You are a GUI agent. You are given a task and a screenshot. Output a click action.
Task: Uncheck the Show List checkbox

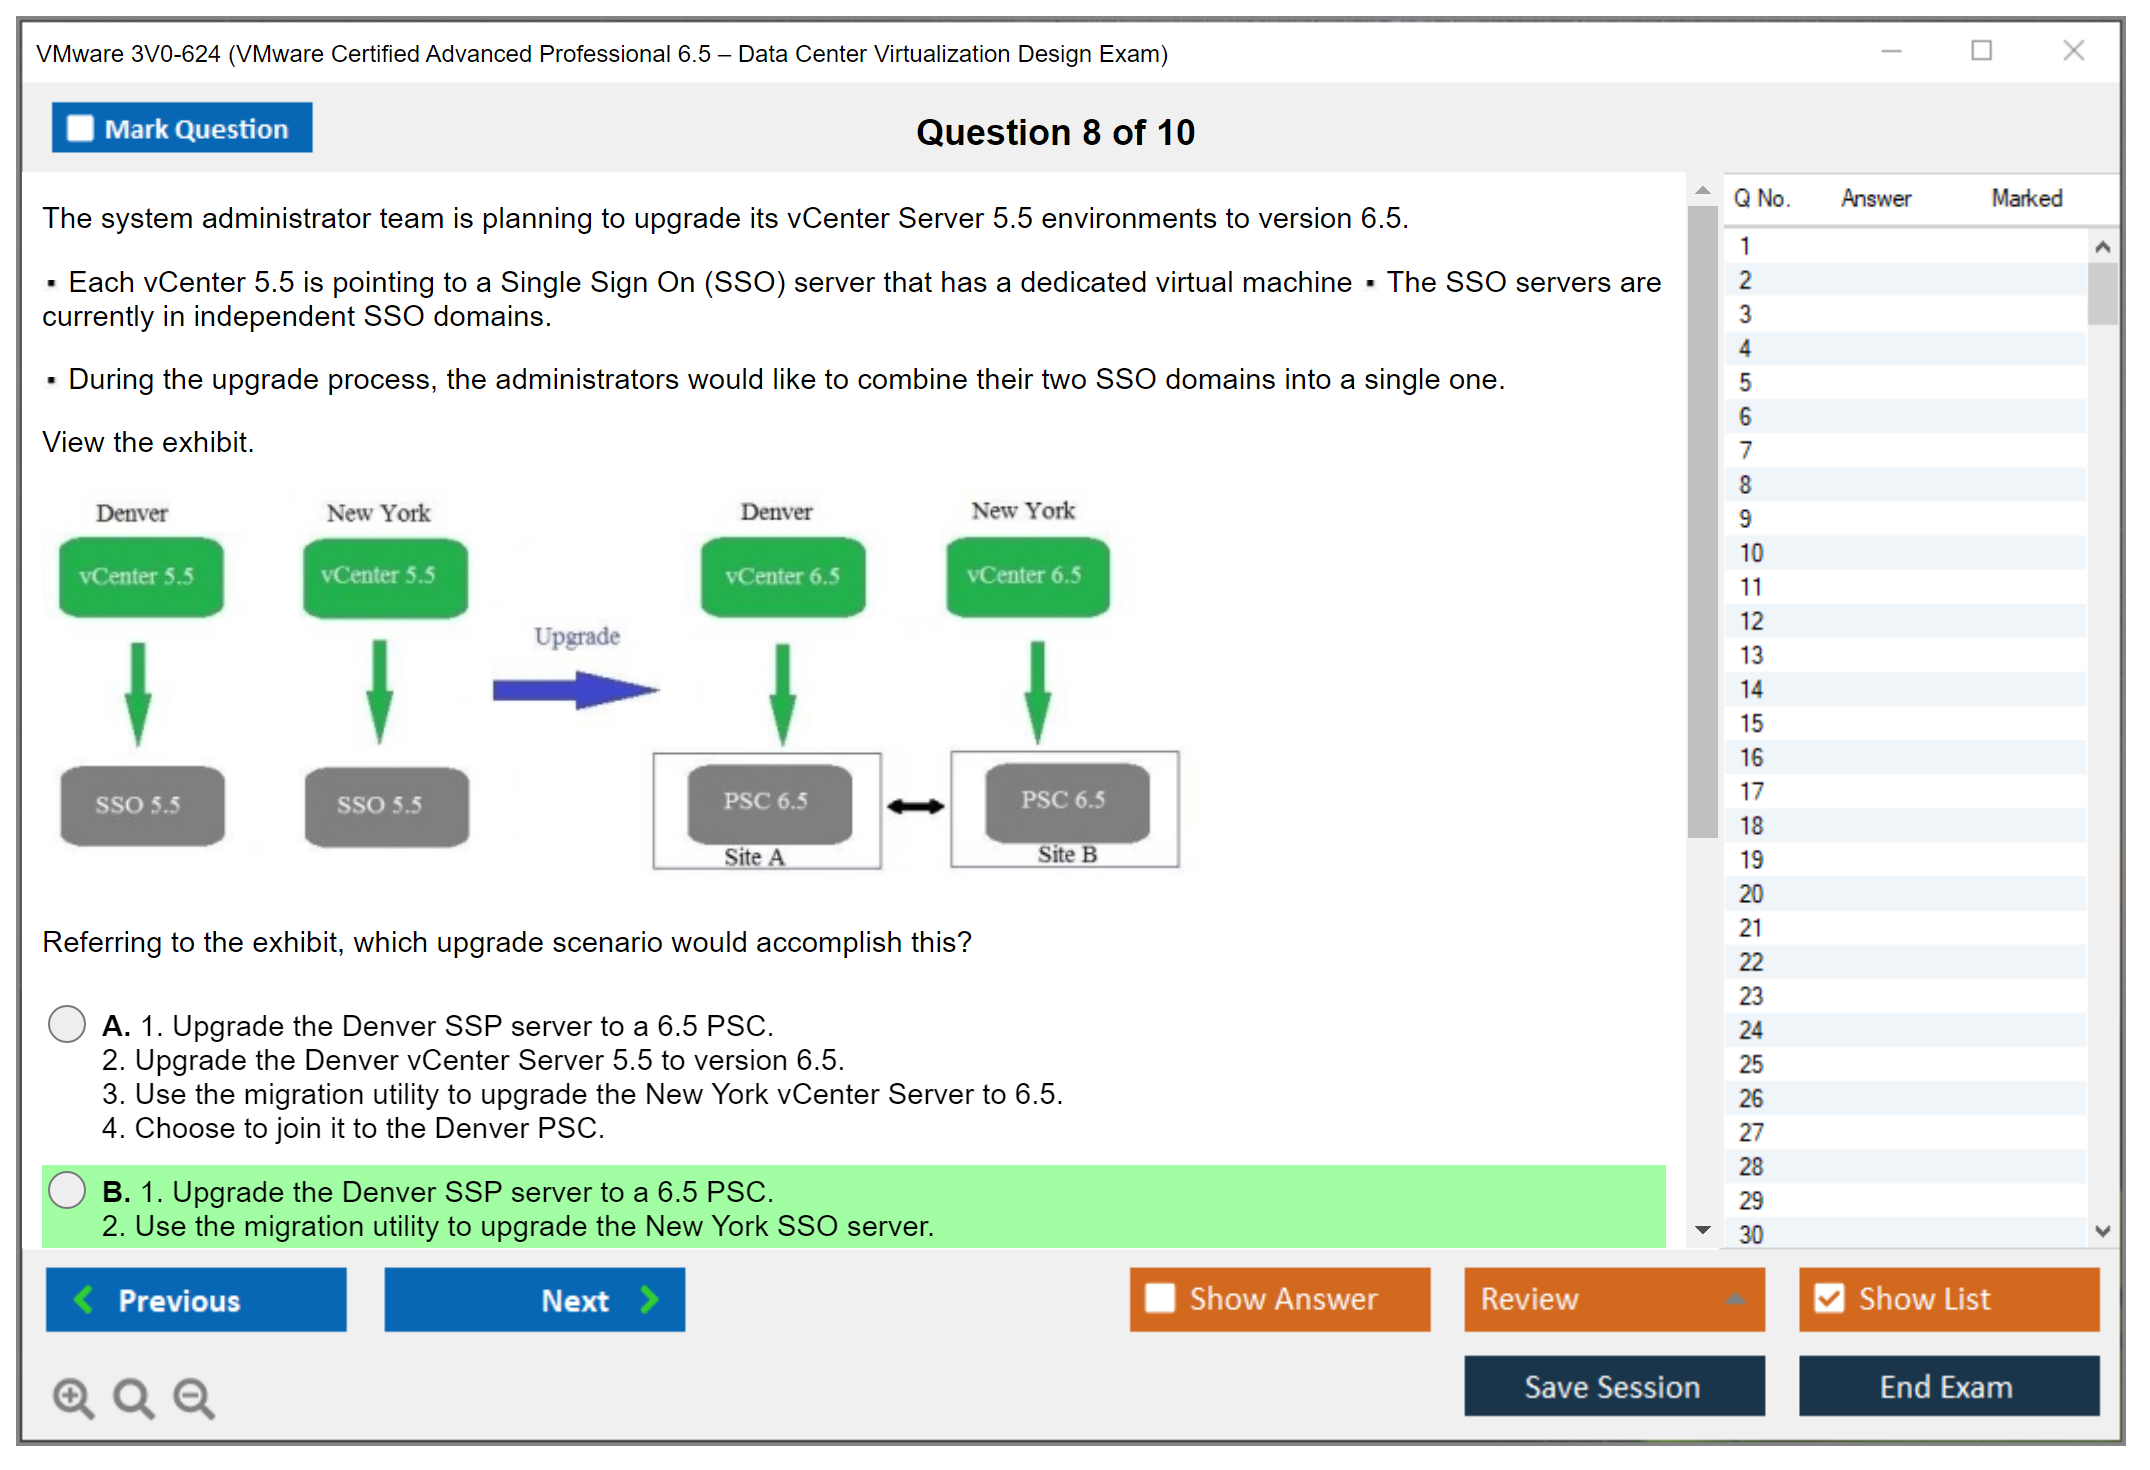coord(1829,1298)
